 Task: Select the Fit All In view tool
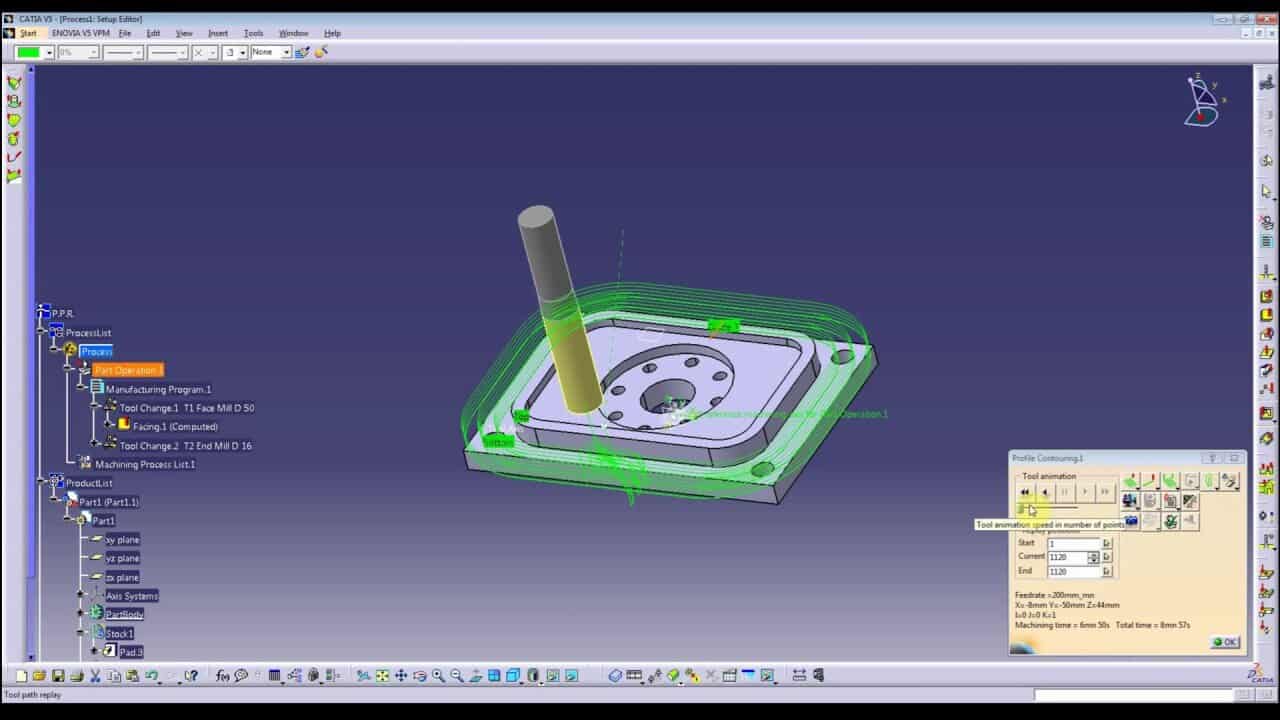[382, 675]
